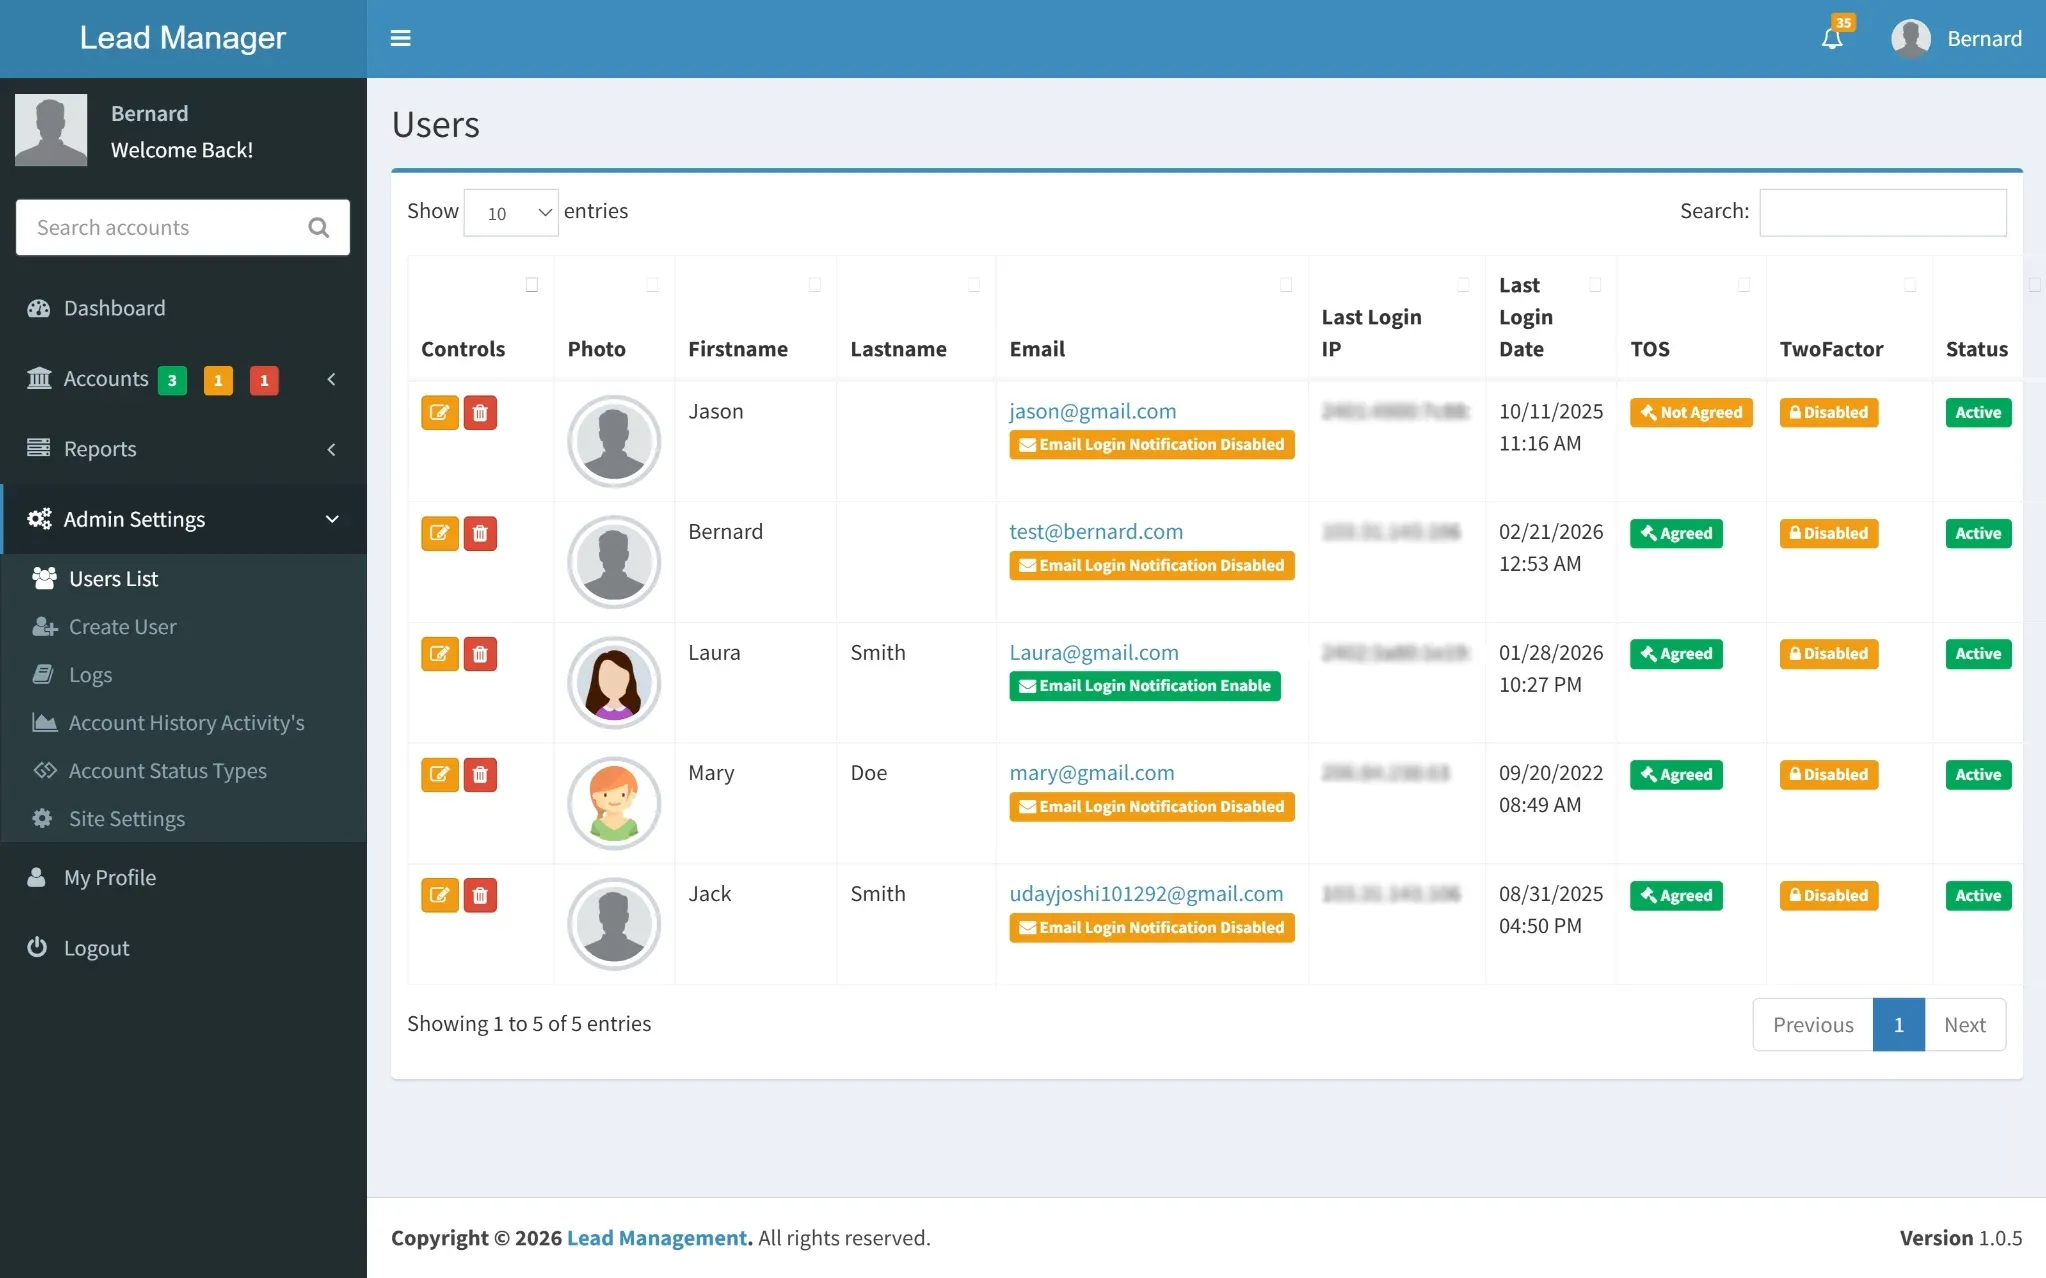Click the Admin Settings gears icon

pyautogui.click(x=39, y=519)
